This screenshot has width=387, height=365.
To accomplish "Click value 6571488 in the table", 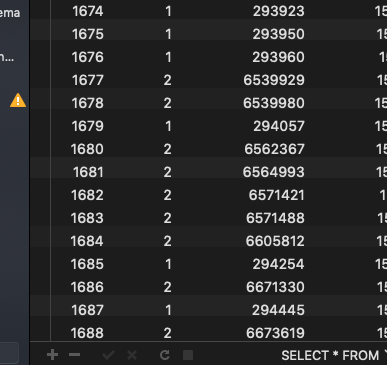I will click(x=275, y=218).
